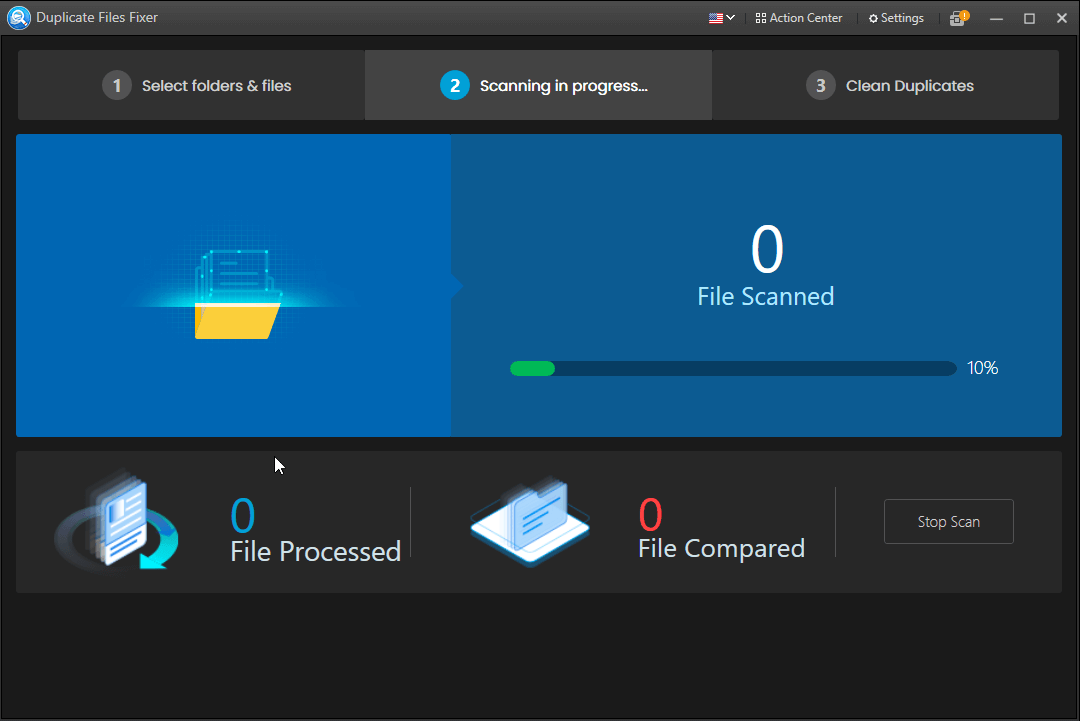This screenshot has width=1080, height=721.
Task: Switch to Select folders & files tab
Action: pyautogui.click(x=191, y=86)
